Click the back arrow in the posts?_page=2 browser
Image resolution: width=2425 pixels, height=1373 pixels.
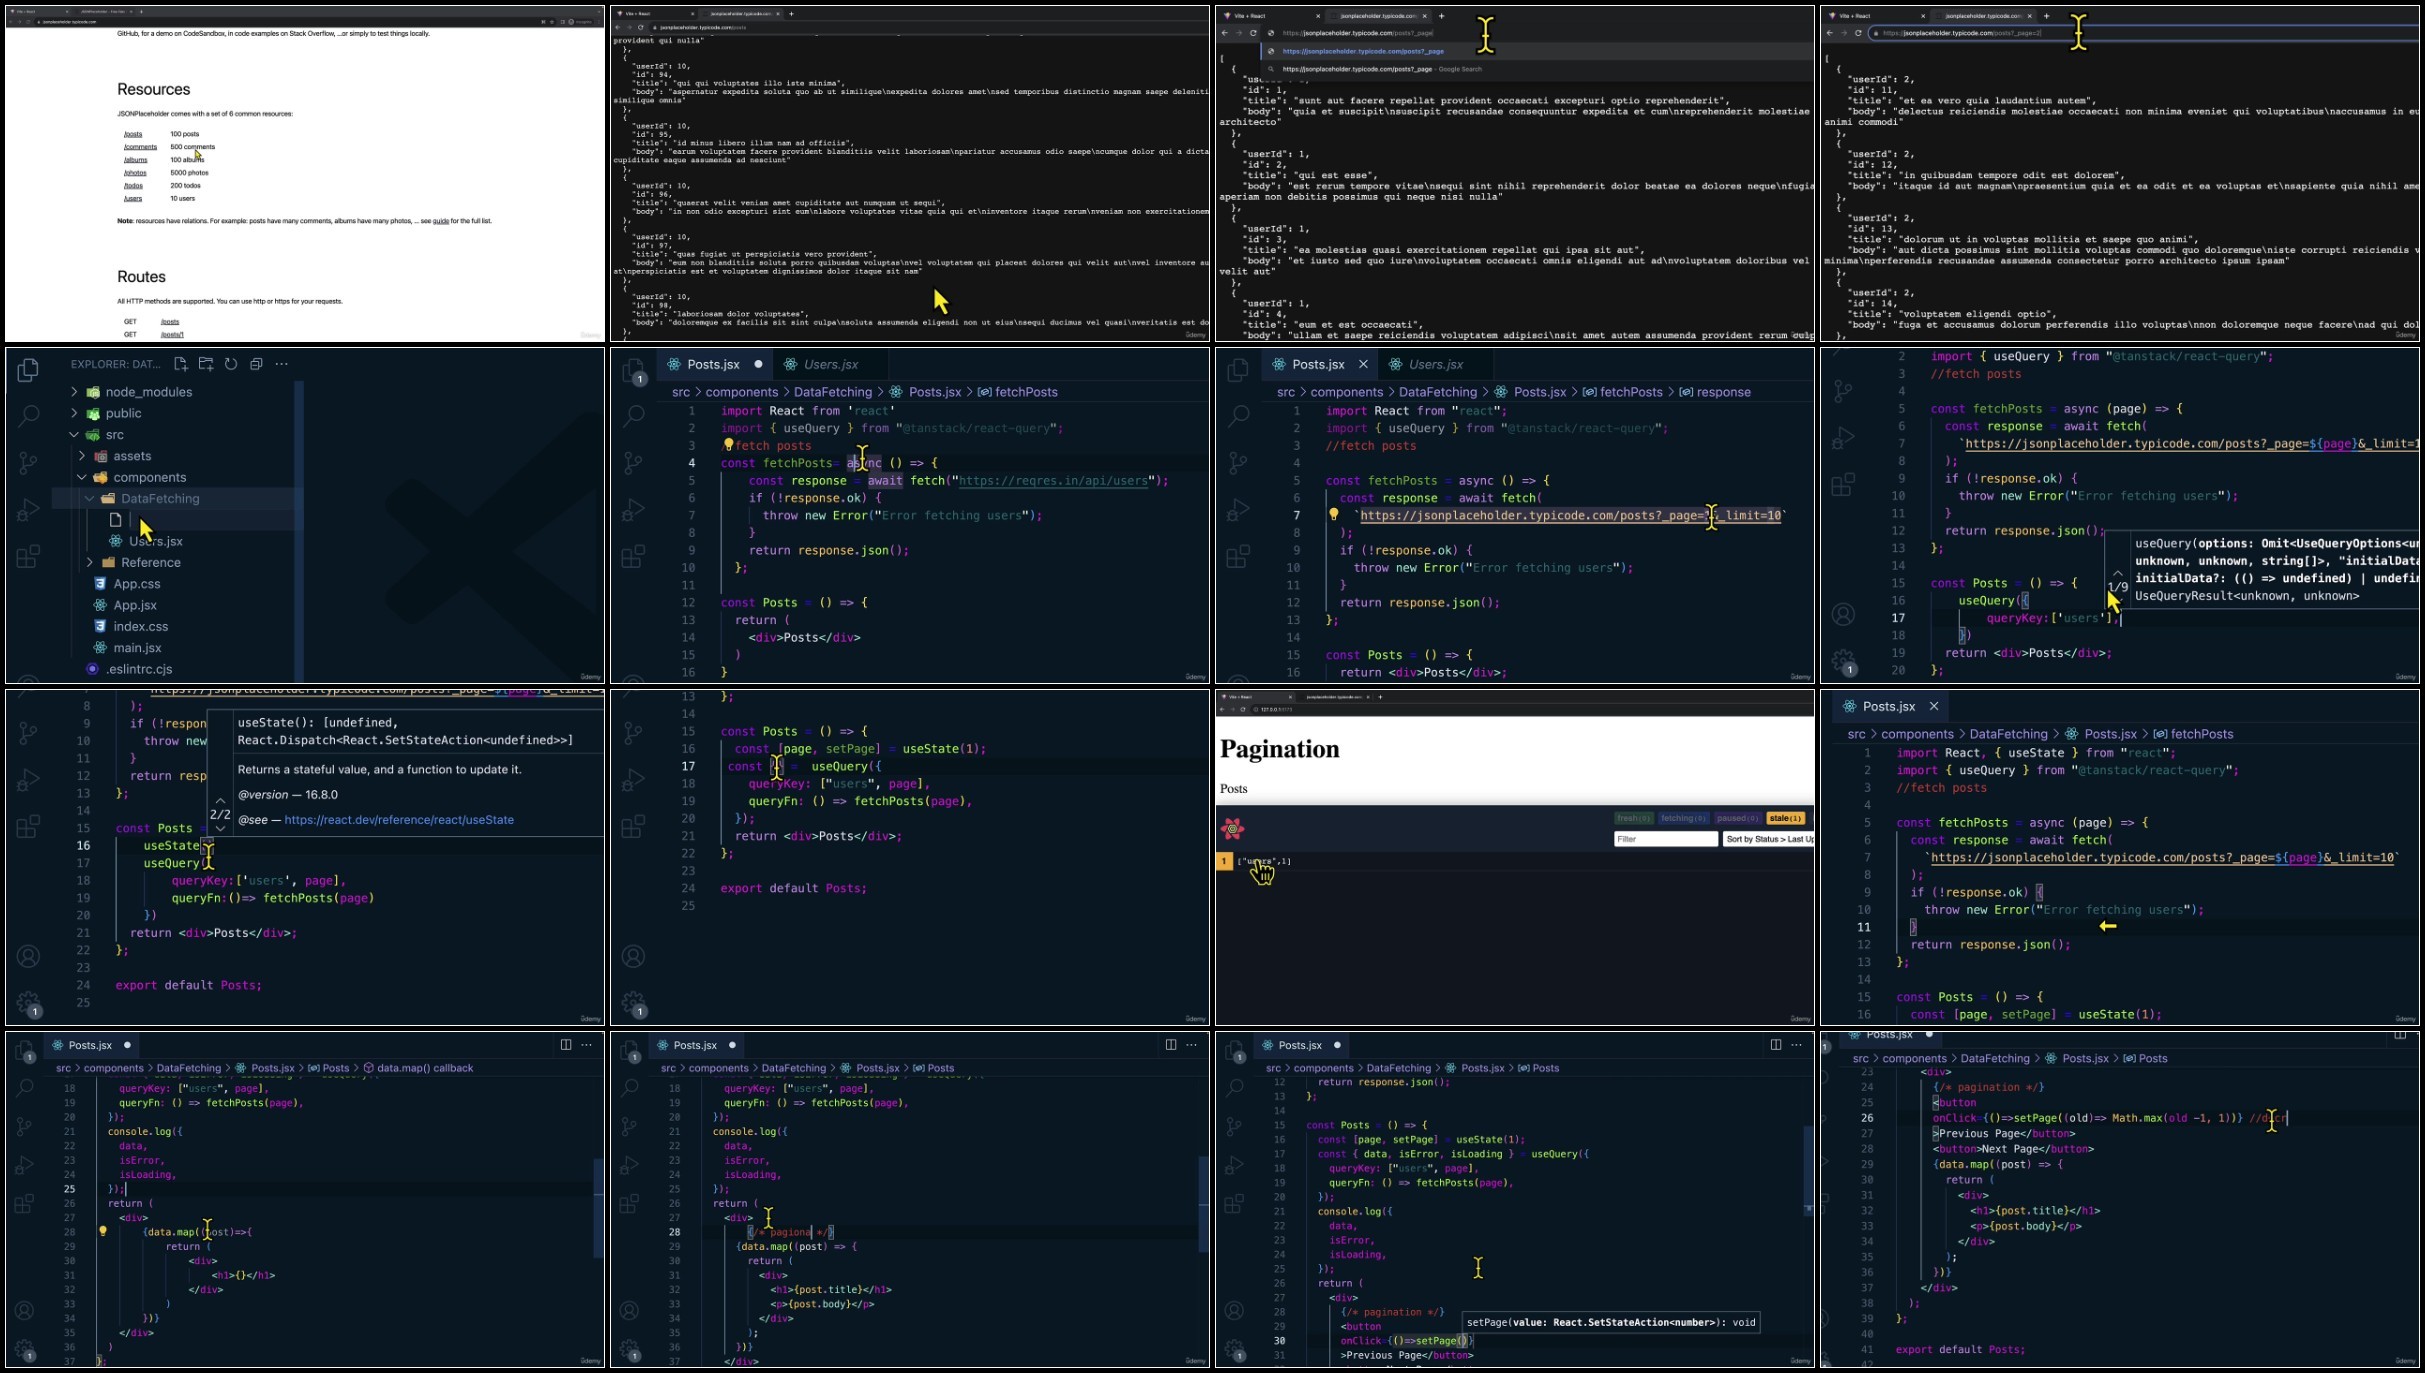pos(1829,33)
